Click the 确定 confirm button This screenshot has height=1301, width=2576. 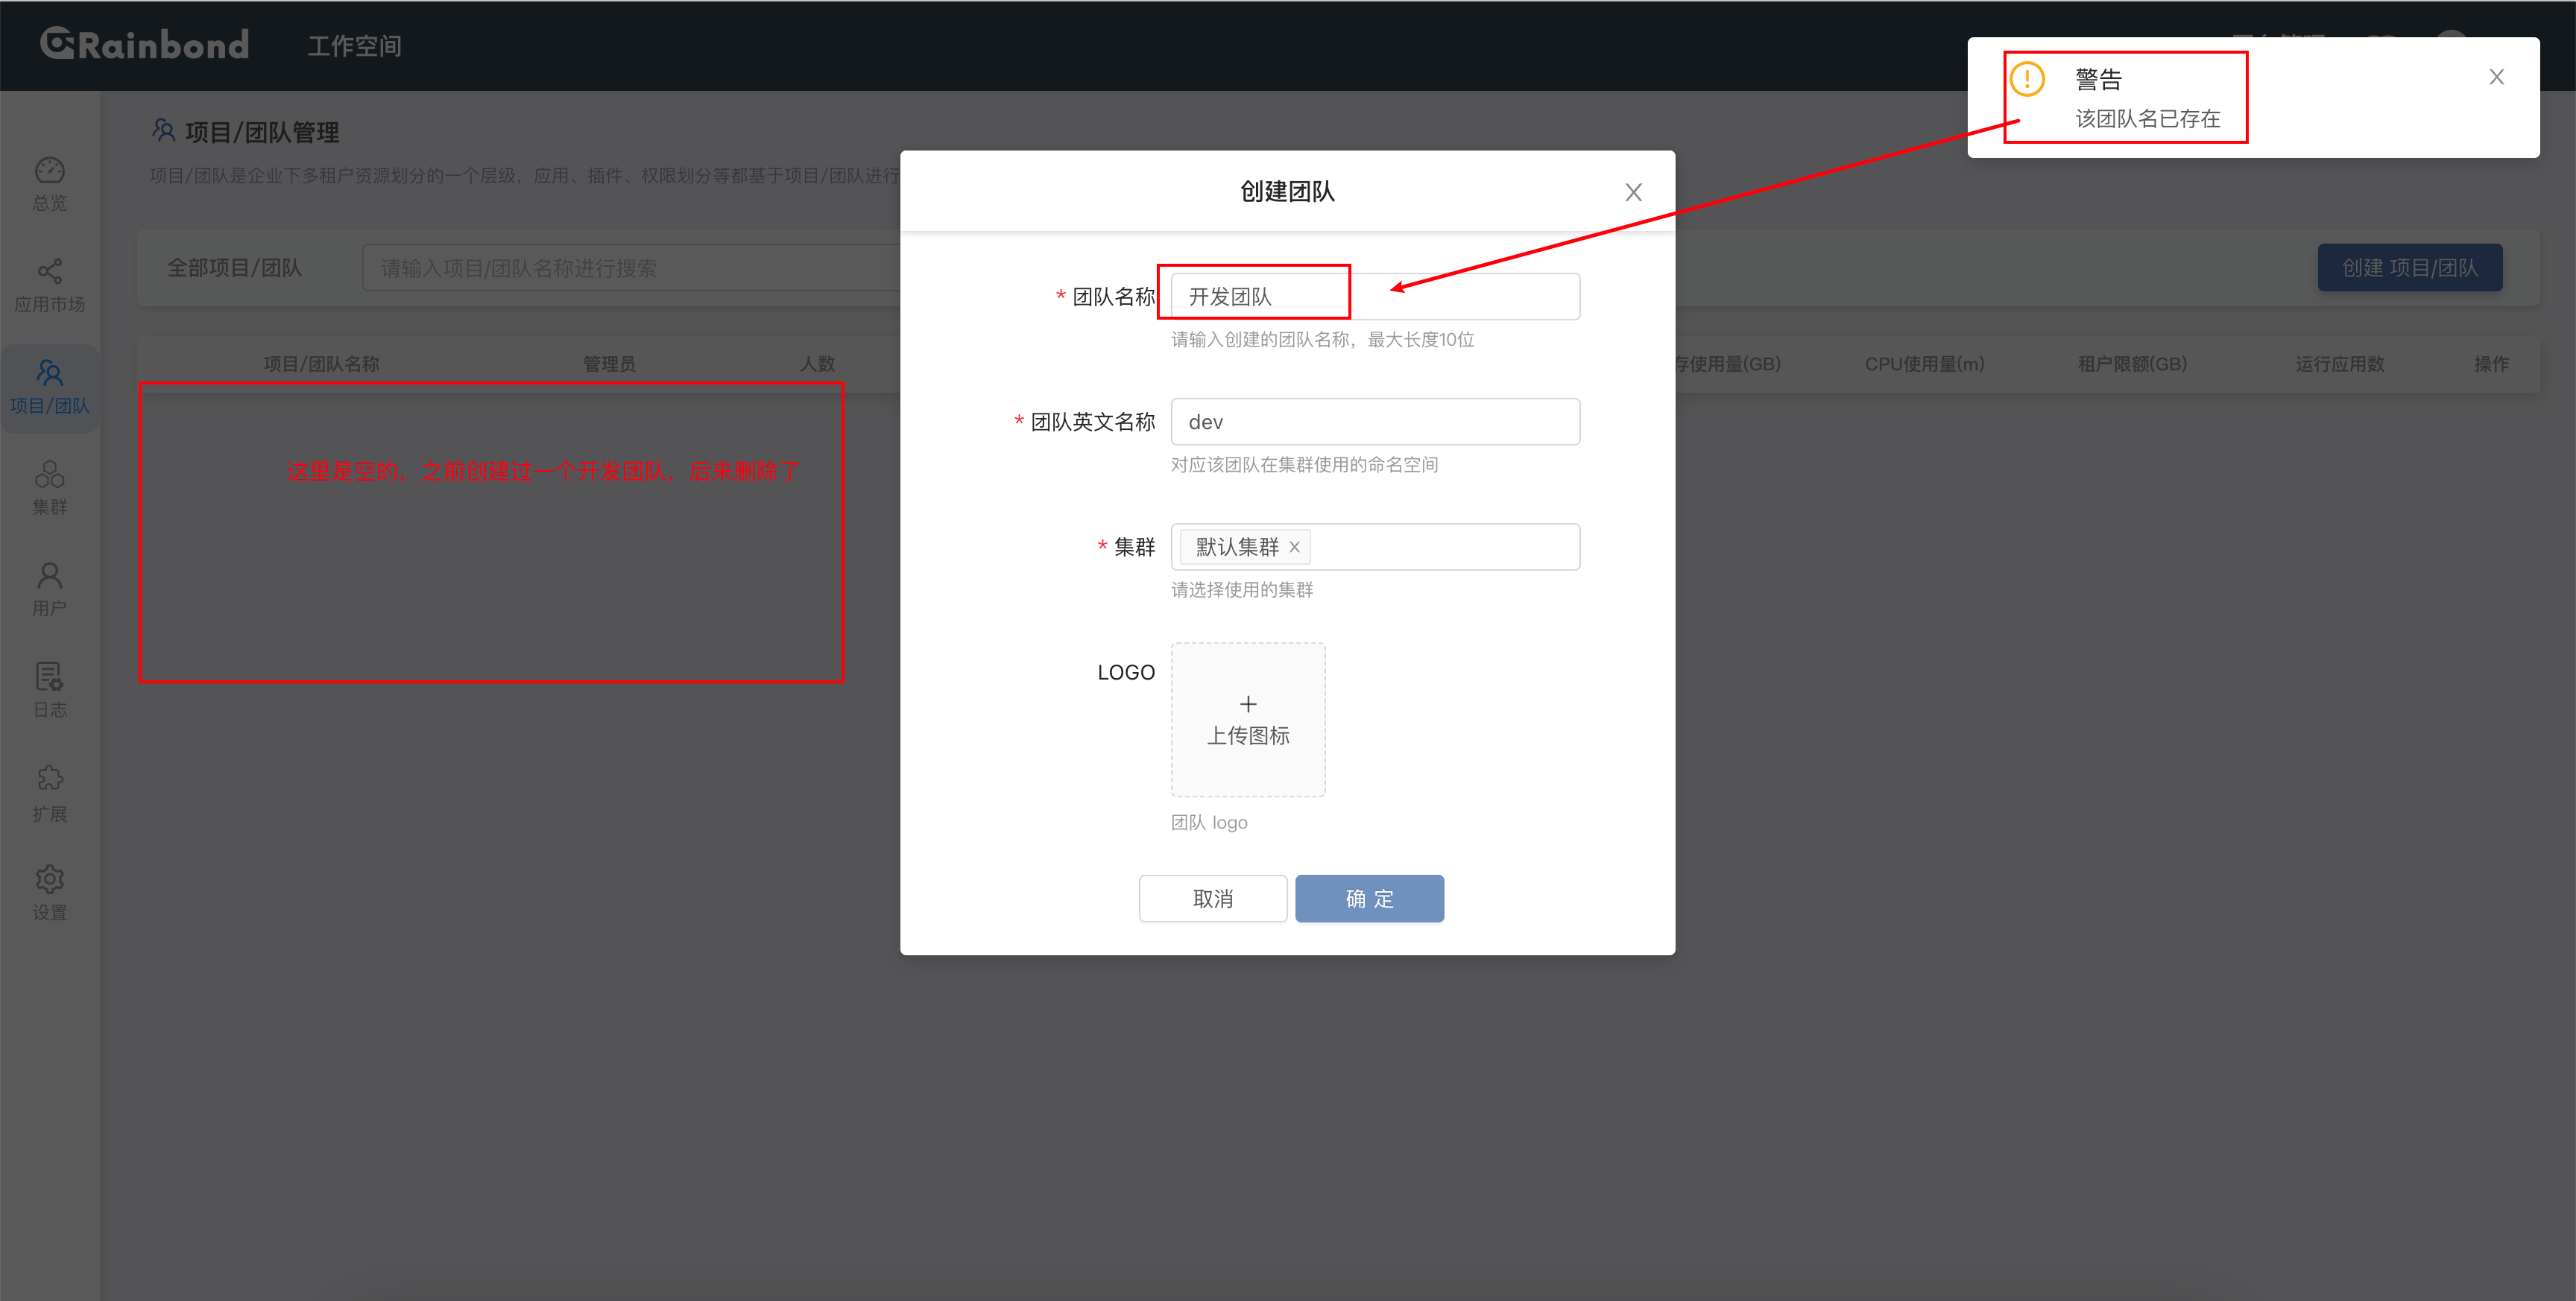pyautogui.click(x=1369, y=898)
